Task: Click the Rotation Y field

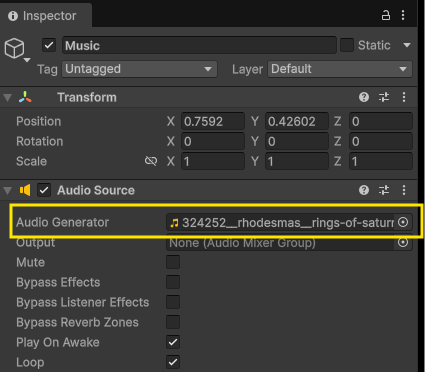Action: 297,141
